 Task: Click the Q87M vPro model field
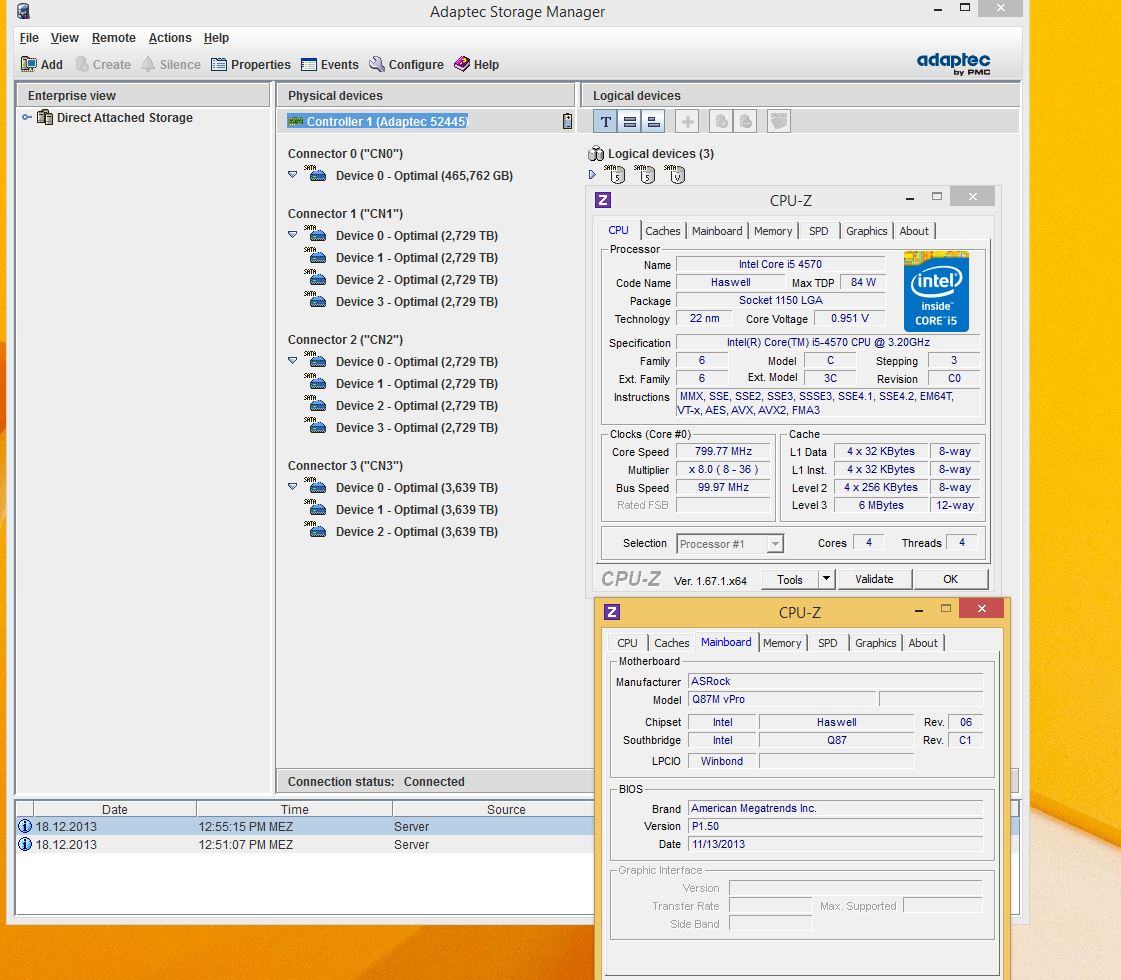pyautogui.click(x=781, y=699)
